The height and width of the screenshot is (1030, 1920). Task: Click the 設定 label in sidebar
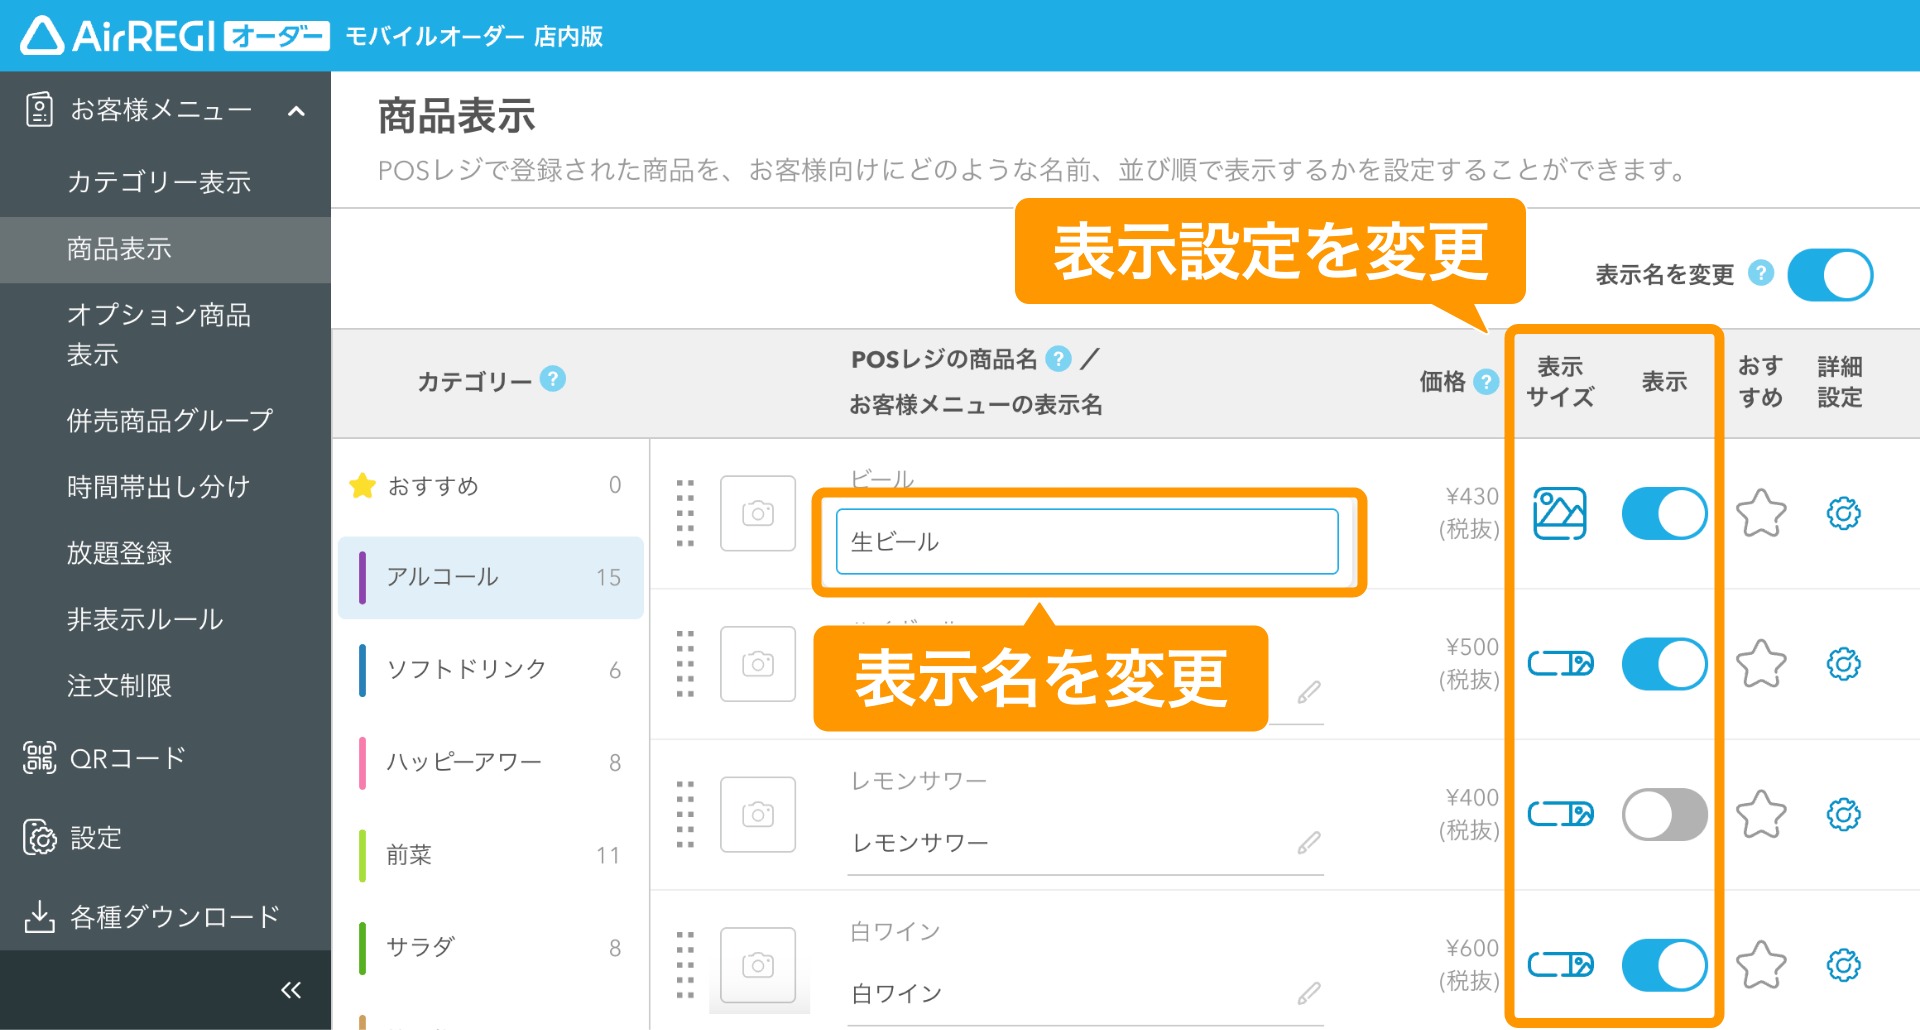[96, 838]
